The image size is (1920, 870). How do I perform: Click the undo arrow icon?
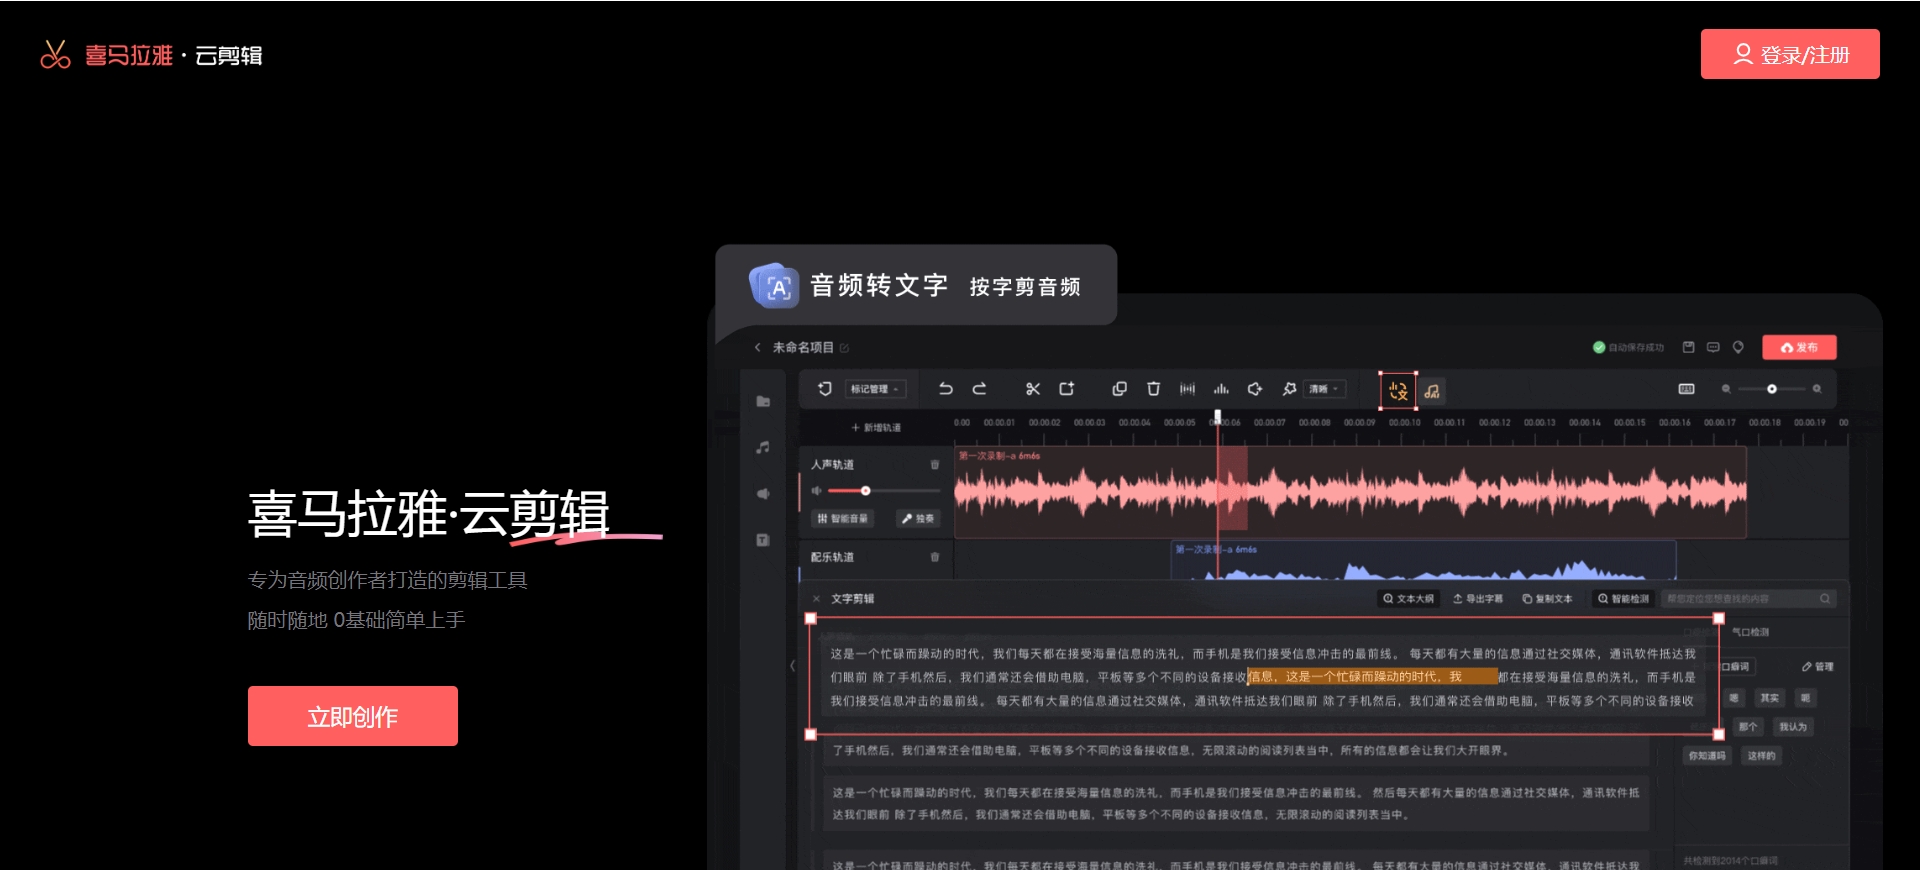pos(945,388)
